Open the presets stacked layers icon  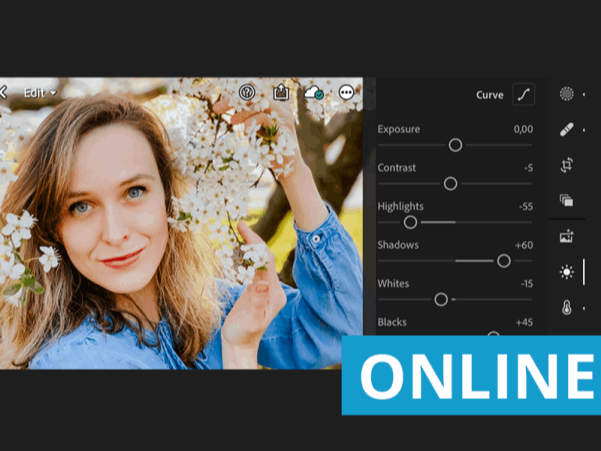pyautogui.click(x=567, y=200)
